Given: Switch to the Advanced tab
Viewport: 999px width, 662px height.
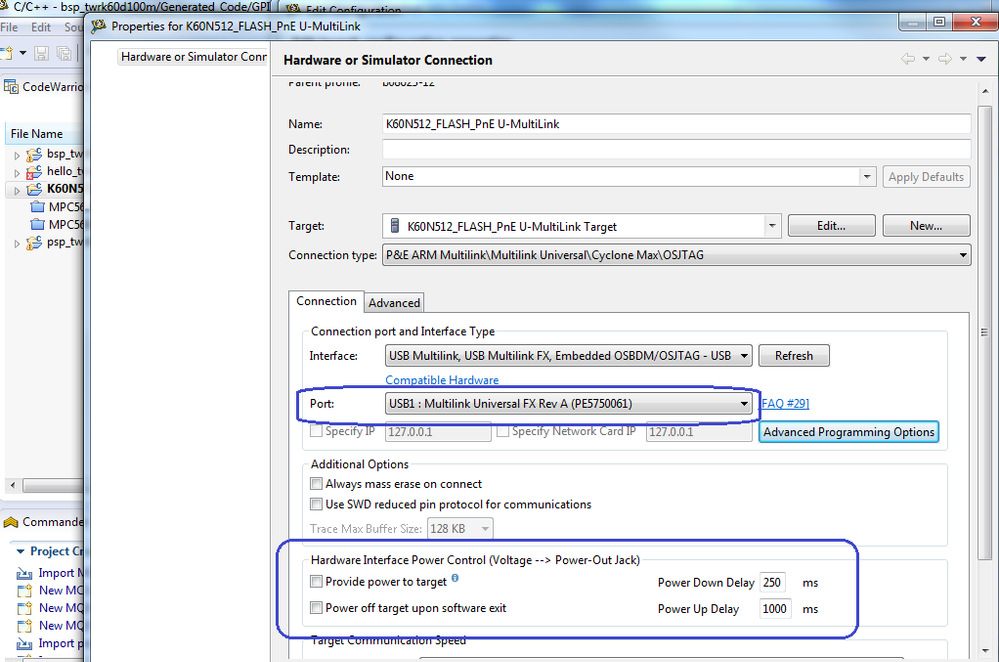Looking at the screenshot, I should [394, 303].
